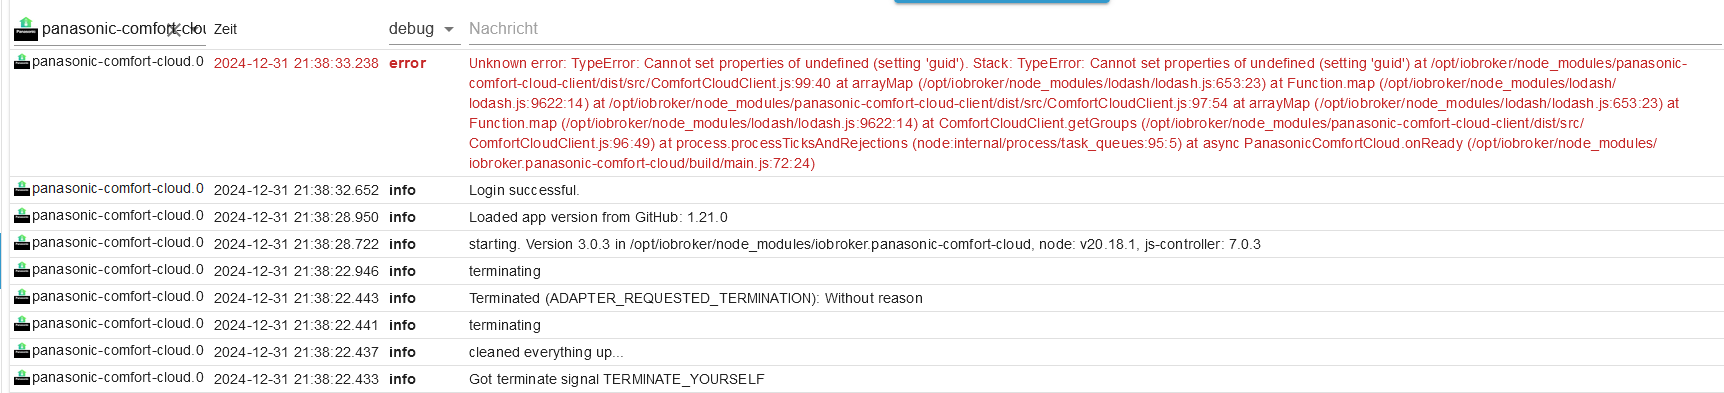This screenshot has width=1724, height=393.
Task: Click the adapter icon beside the 'Login successful.' entry
Action: click(x=21, y=189)
